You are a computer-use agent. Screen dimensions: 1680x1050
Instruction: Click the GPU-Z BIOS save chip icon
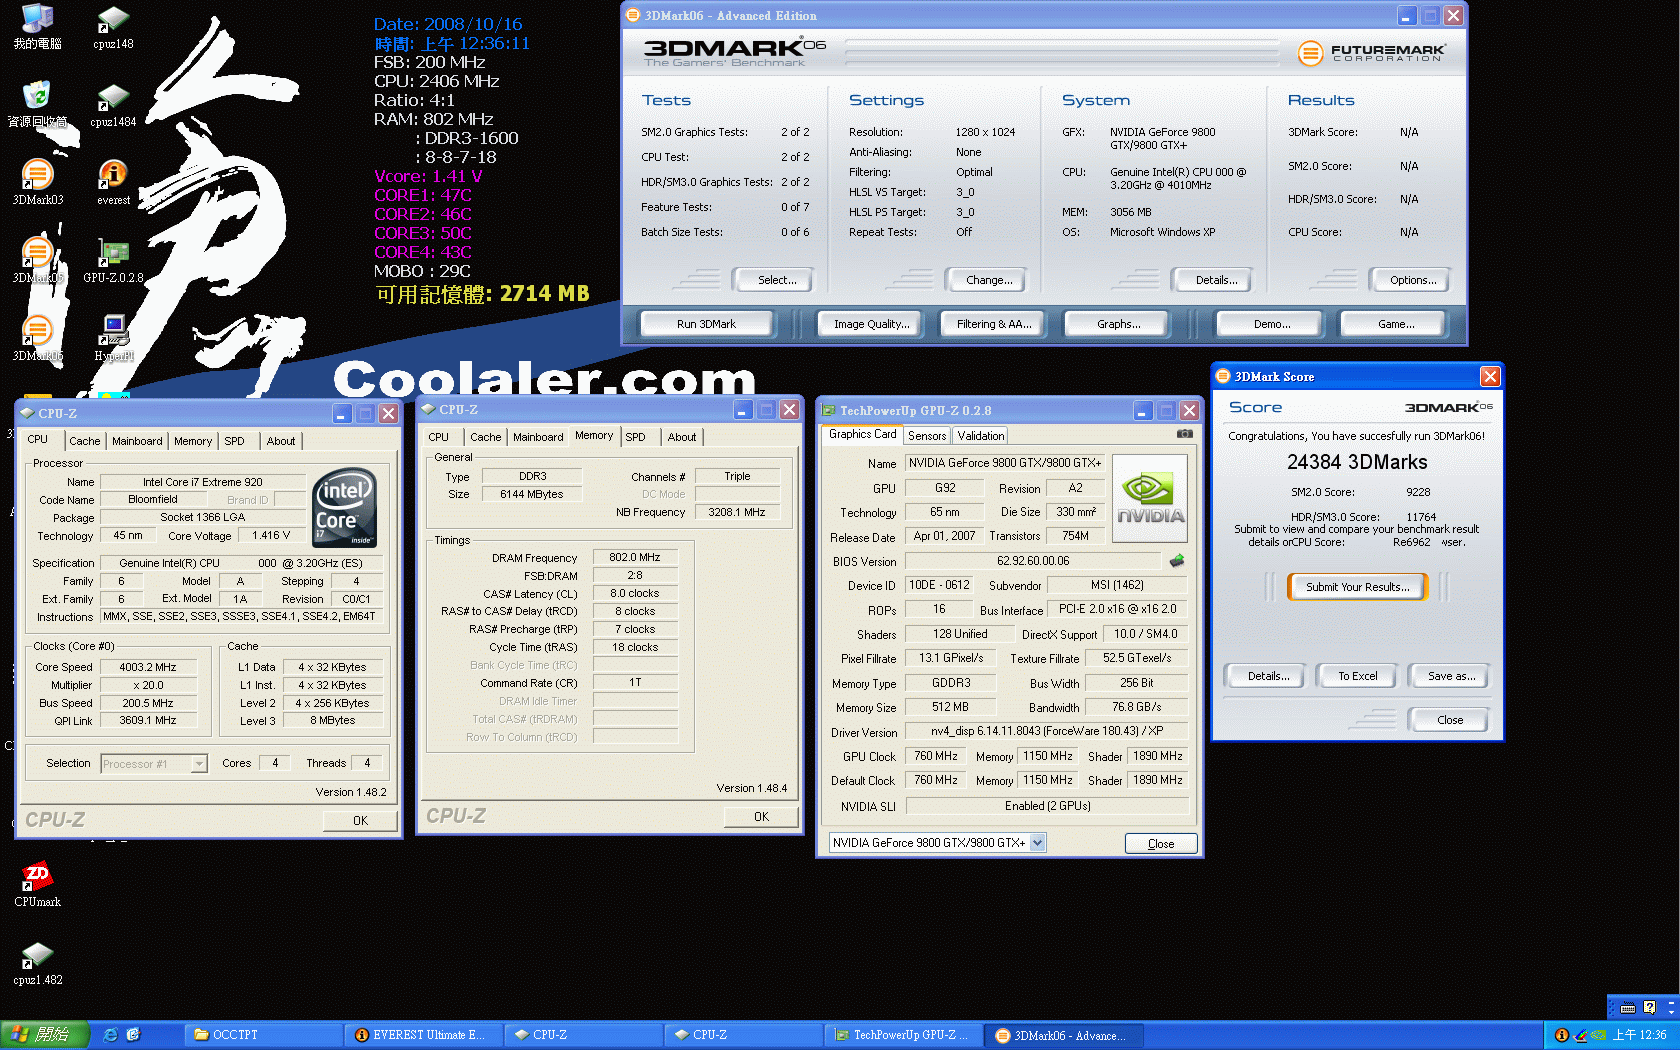click(1177, 561)
